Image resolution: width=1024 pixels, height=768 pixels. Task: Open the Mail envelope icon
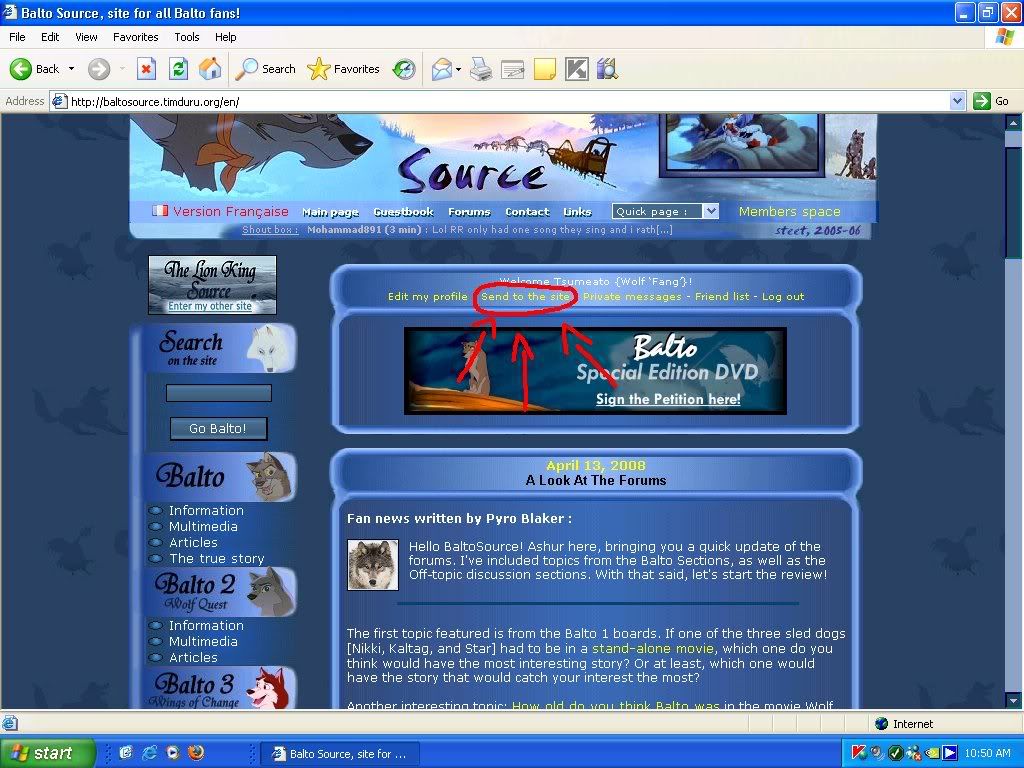tap(442, 69)
